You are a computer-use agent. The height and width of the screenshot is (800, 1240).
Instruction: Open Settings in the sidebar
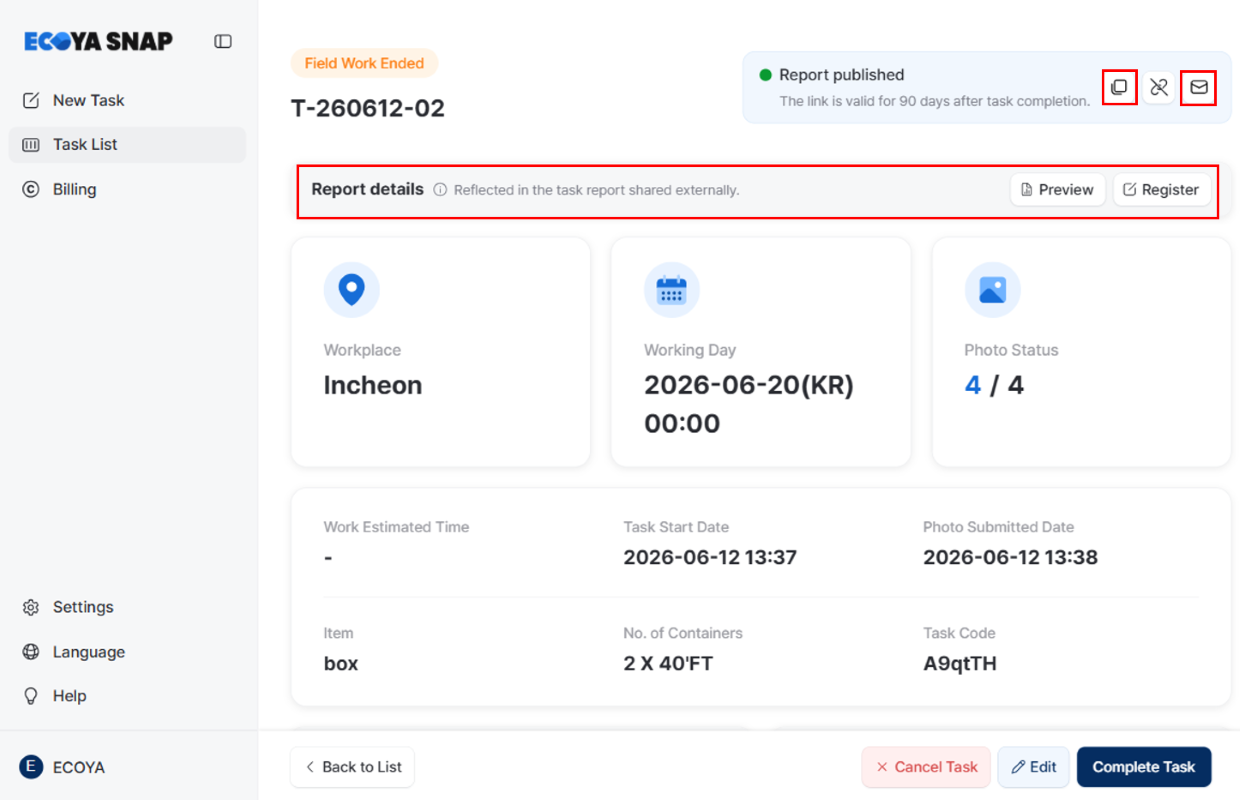click(x=127, y=607)
